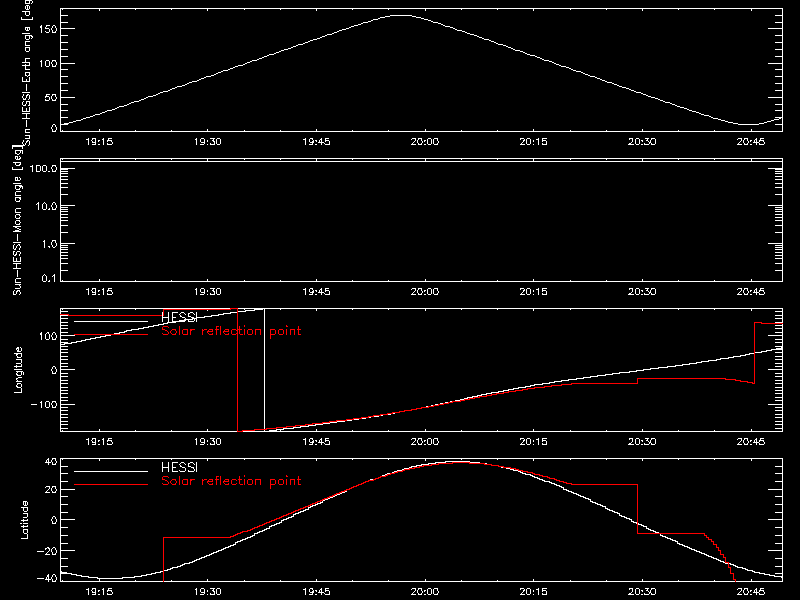This screenshot has height=600, width=800.
Task: Click Solar reflection point legend in Longitude plot
Action: [231, 331]
